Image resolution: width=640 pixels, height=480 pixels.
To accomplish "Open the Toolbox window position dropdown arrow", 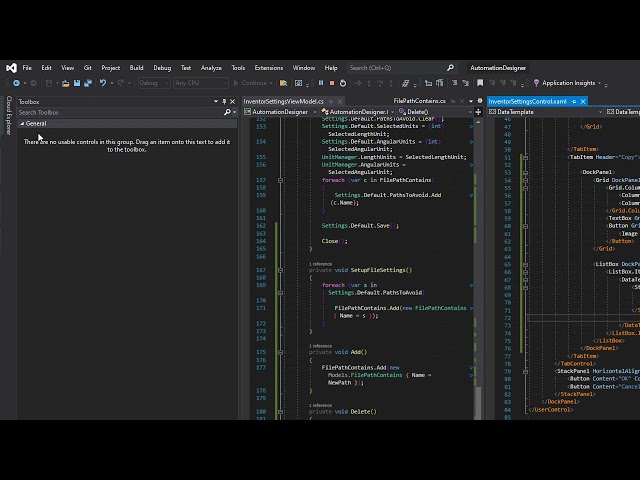I will pyautogui.click(x=216, y=101).
